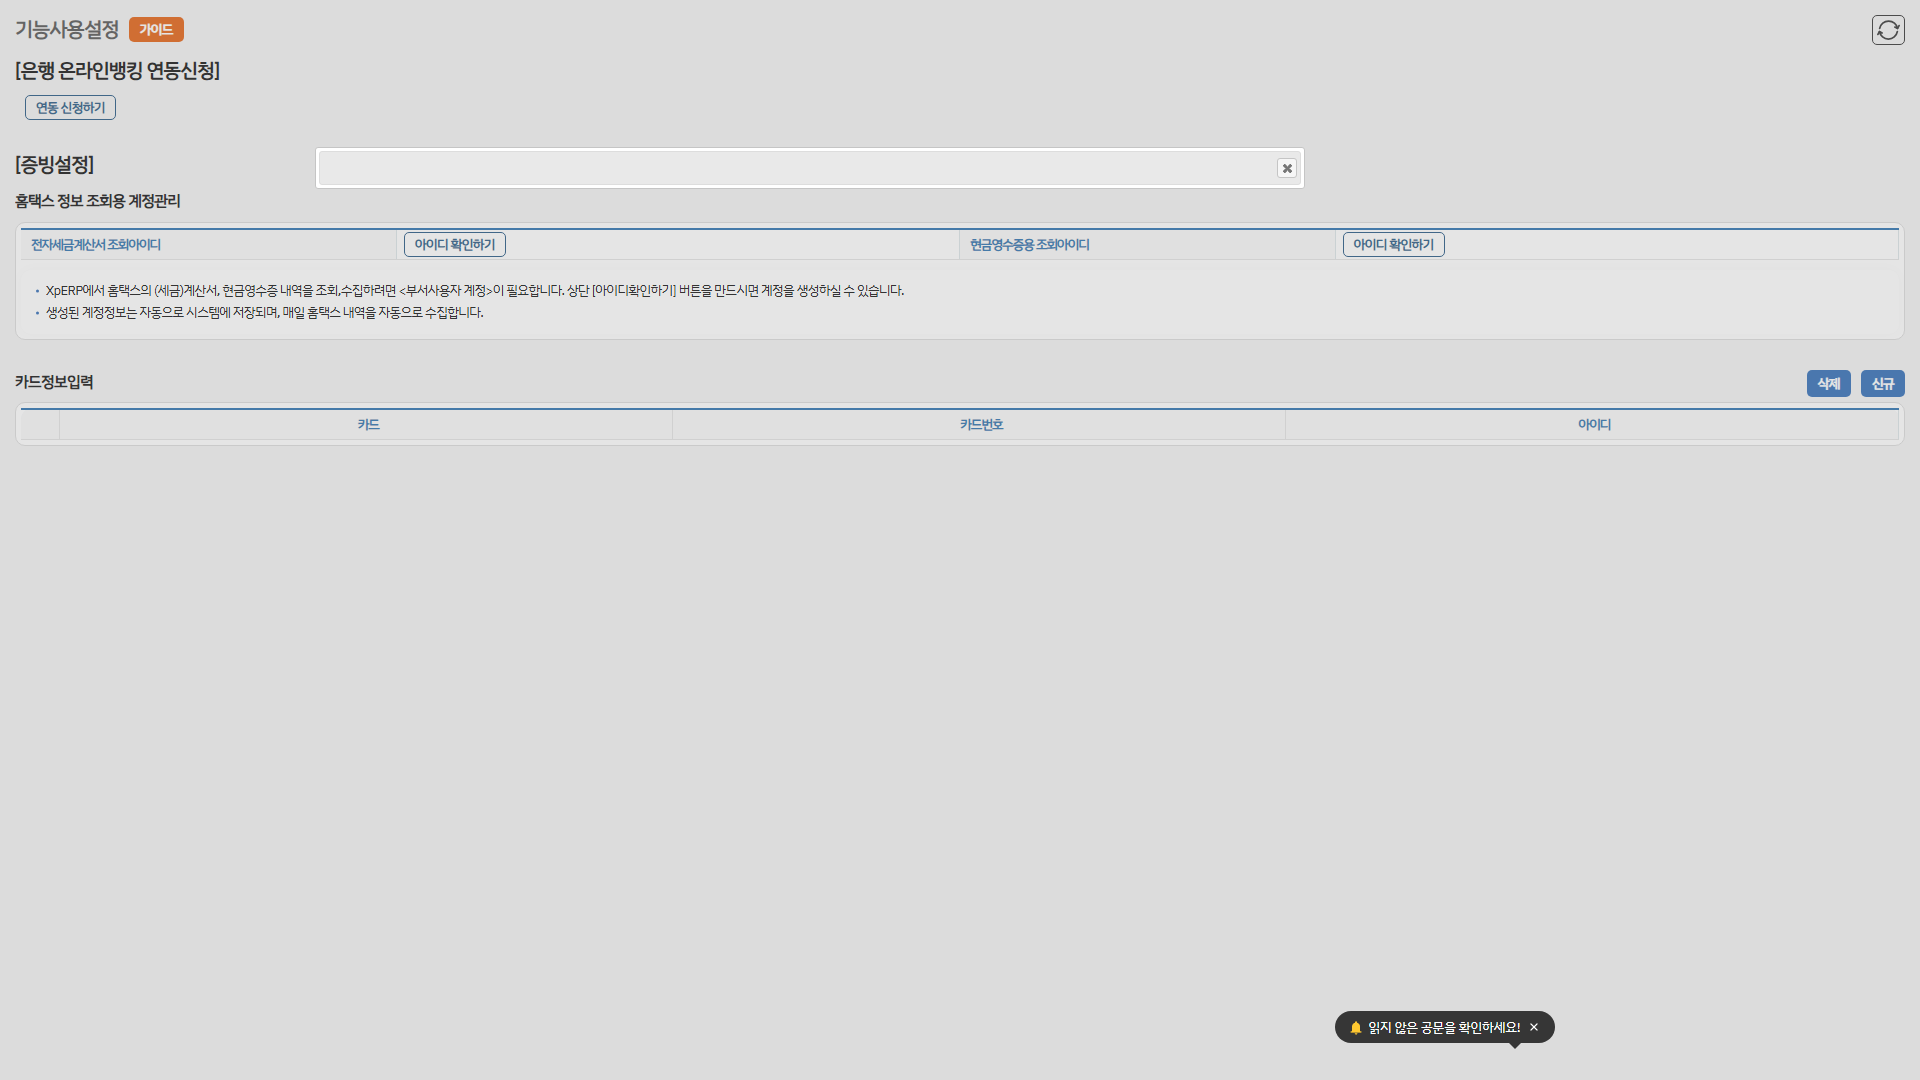Image resolution: width=1920 pixels, height=1080 pixels.
Task: Select the 현금영수증용 조회아이디 label cell
Action: 1029,245
